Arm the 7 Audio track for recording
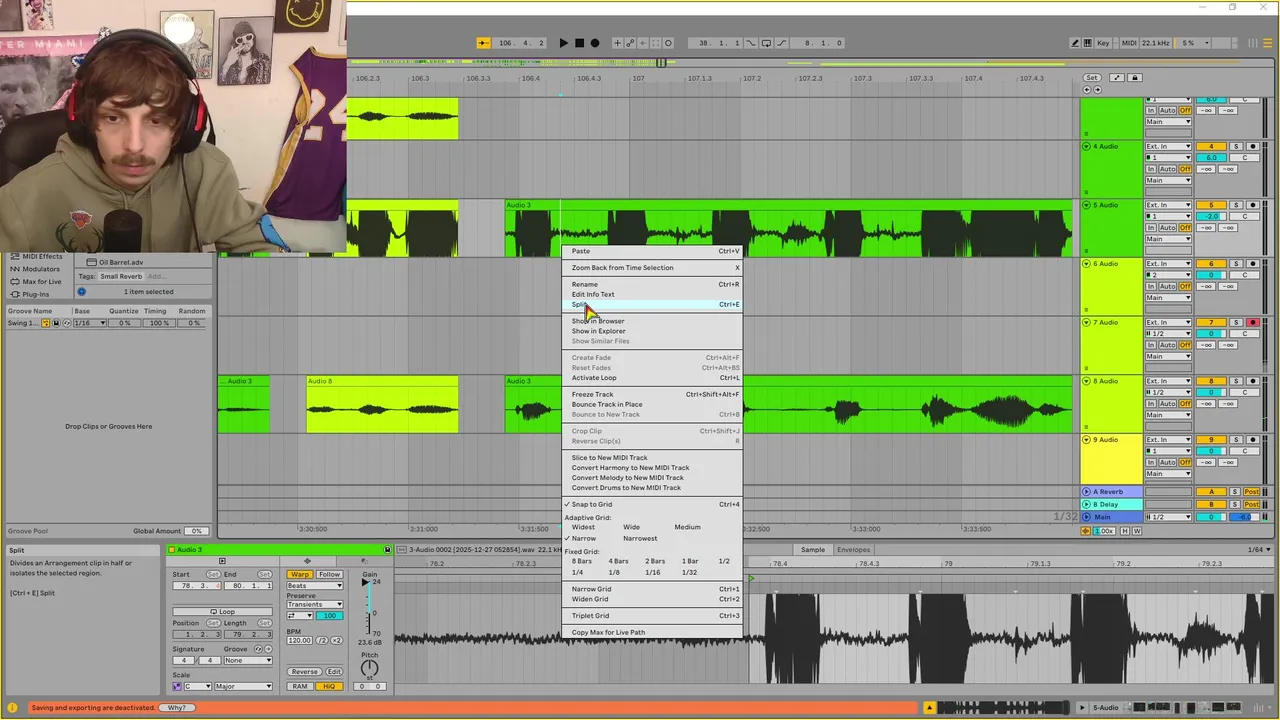The height and width of the screenshot is (720, 1280). tap(1252, 323)
